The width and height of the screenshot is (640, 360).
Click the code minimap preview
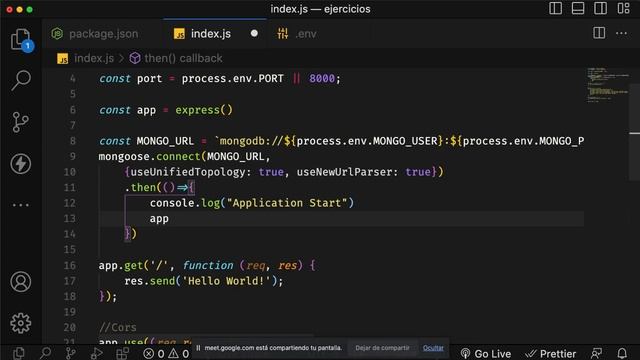[x=607, y=86]
